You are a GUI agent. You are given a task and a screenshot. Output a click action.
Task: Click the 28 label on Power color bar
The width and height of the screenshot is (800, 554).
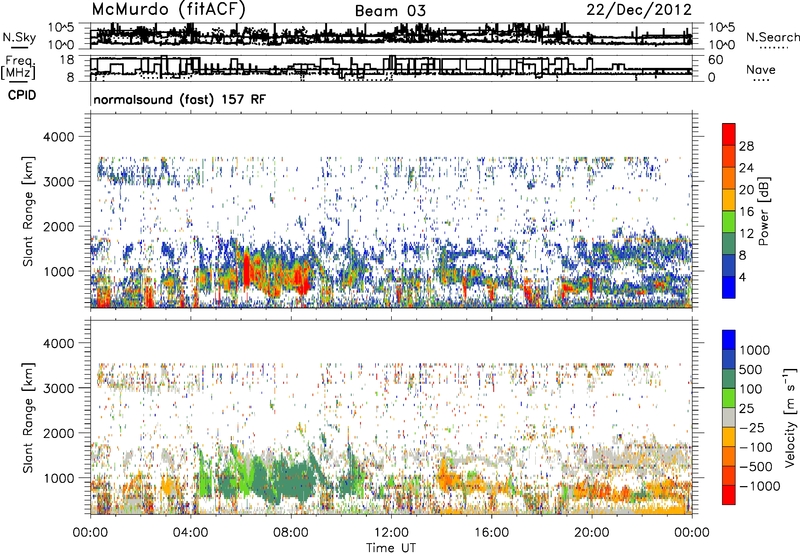click(x=746, y=146)
